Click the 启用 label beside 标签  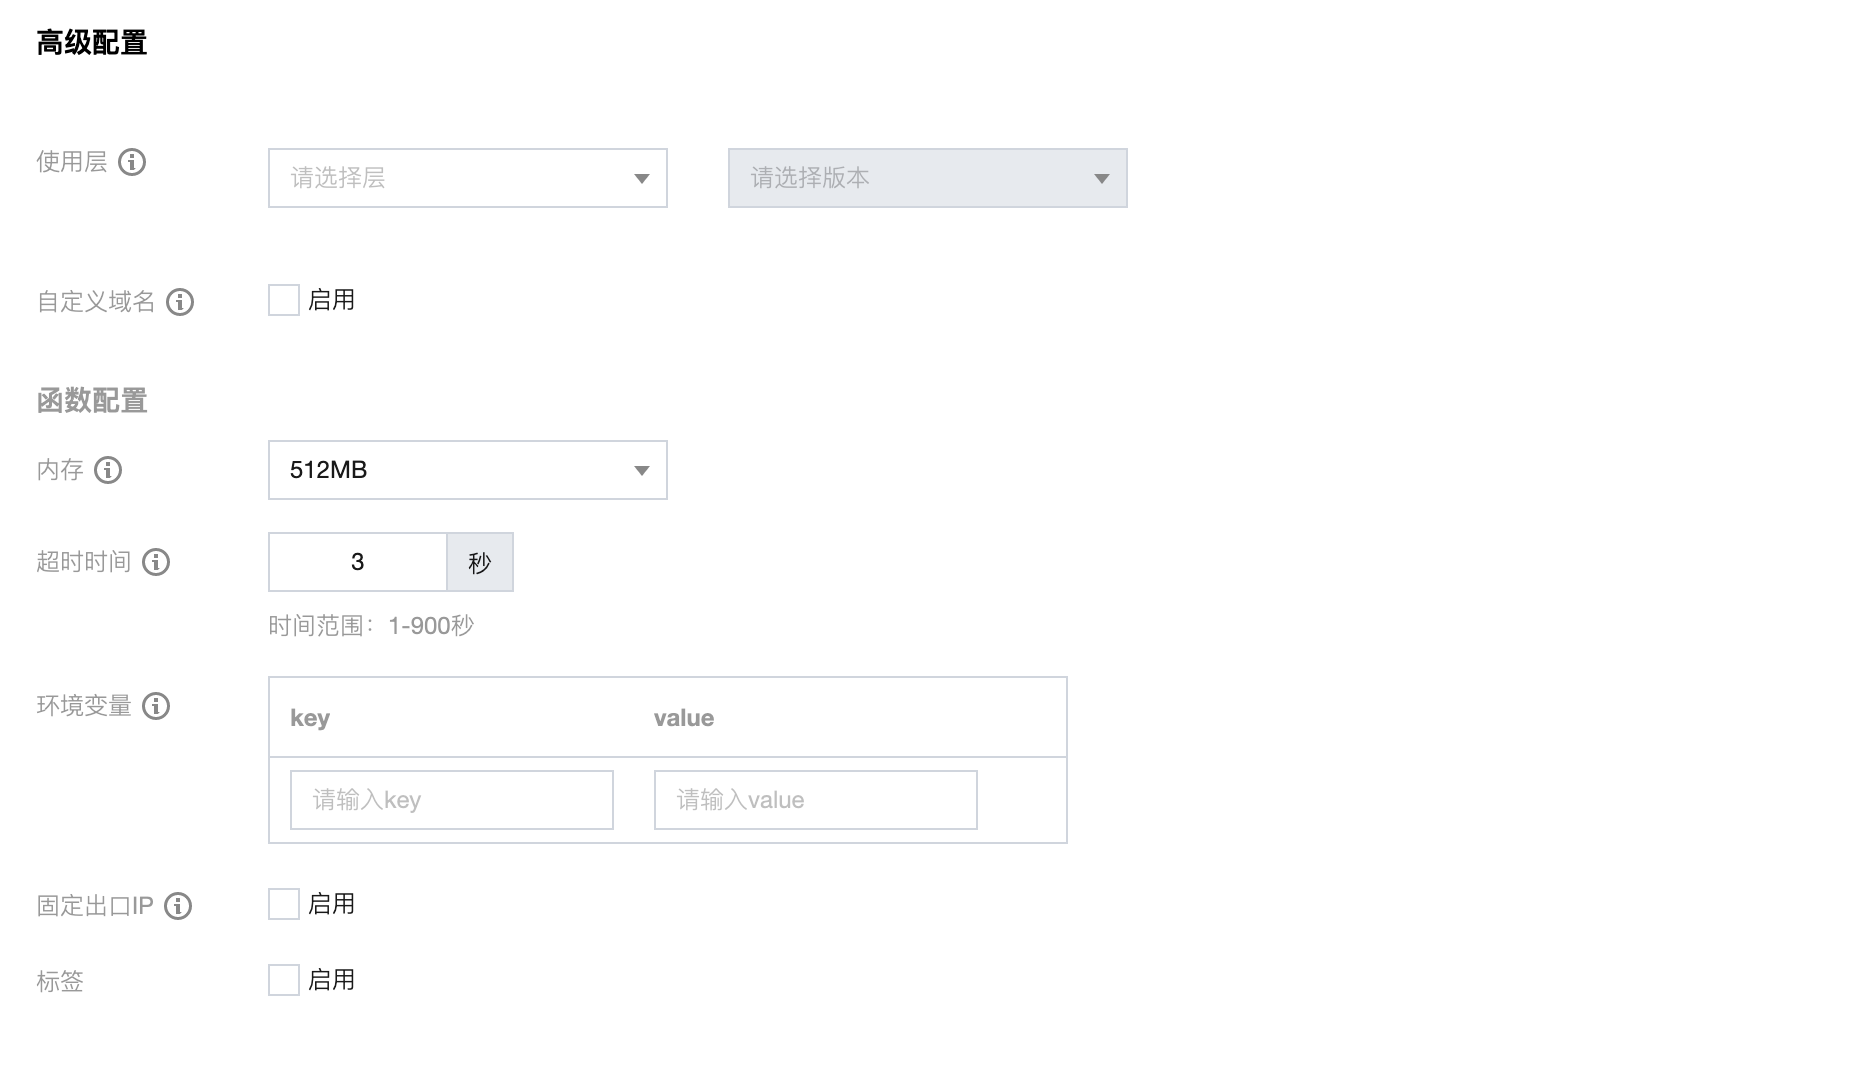pyautogui.click(x=332, y=980)
